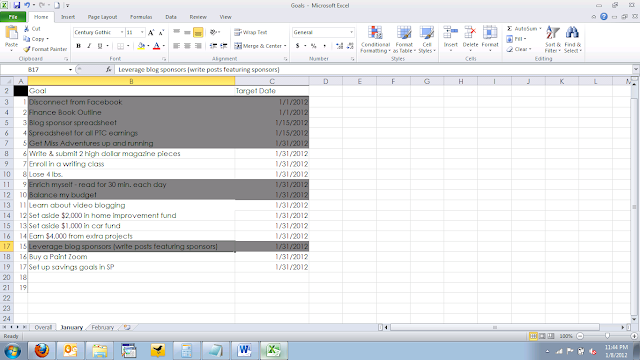The width and height of the screenshot is (640, 360).
Task: Toggle Italic formatting
Action: click(89, 46)
